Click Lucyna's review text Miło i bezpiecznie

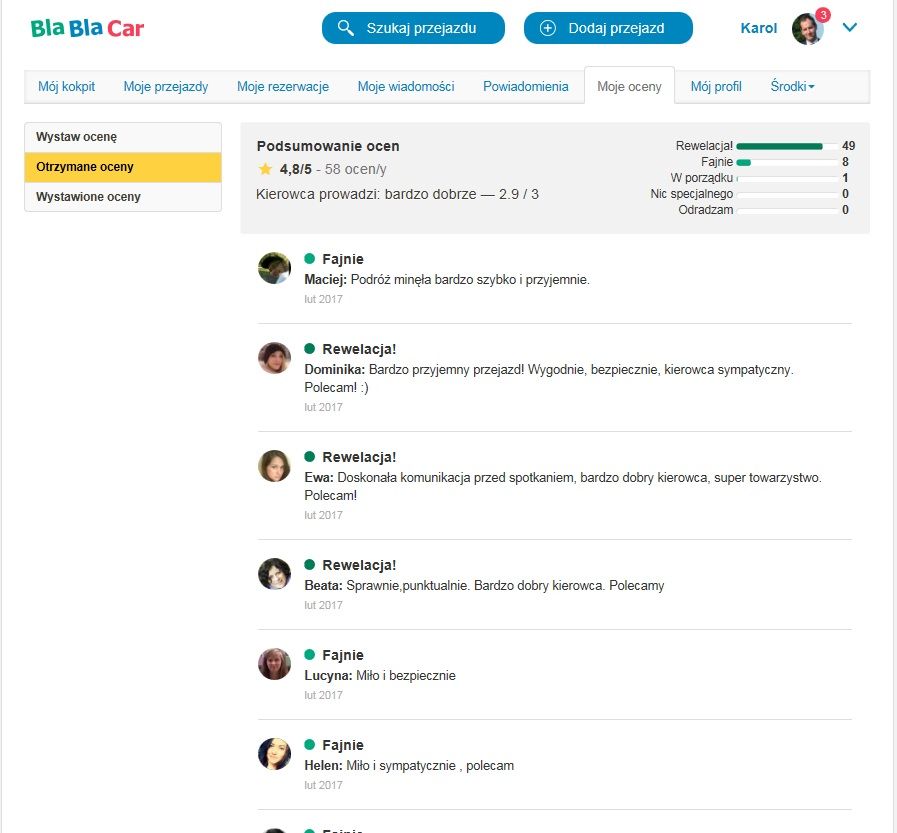coord(406,676)
